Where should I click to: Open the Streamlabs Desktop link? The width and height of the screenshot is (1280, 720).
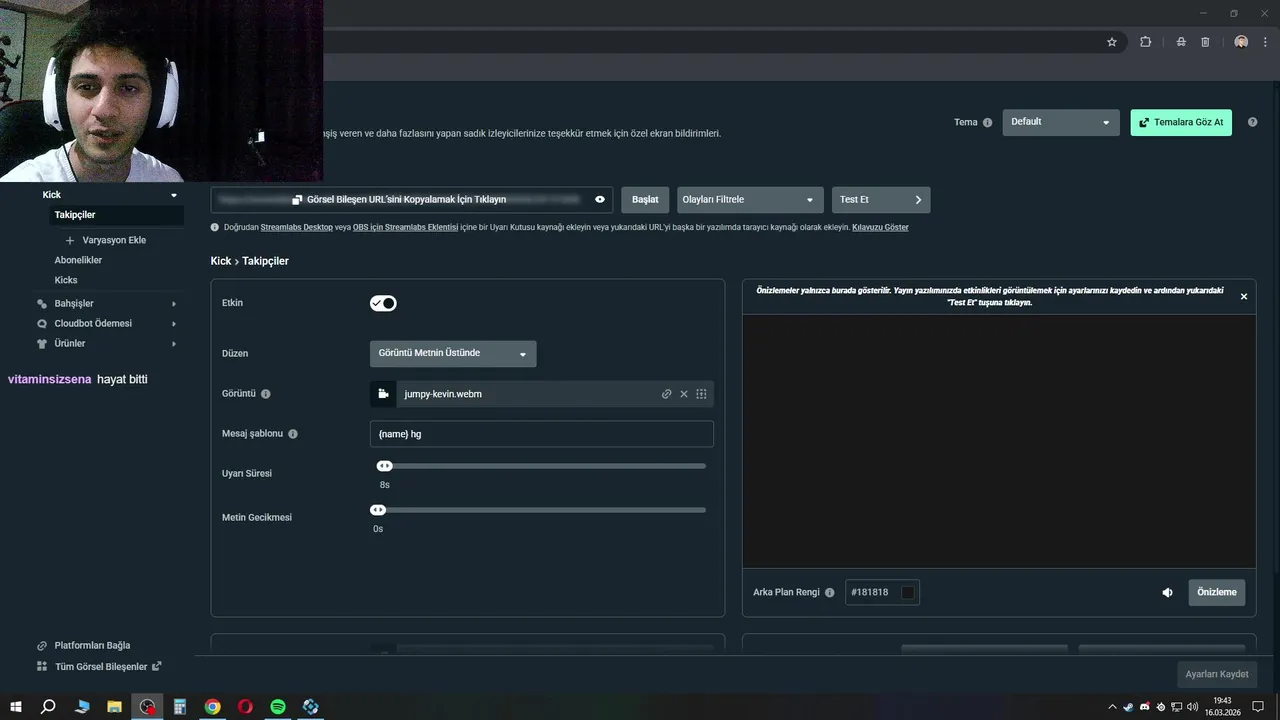pyautogui.click(x=297, y=227)
